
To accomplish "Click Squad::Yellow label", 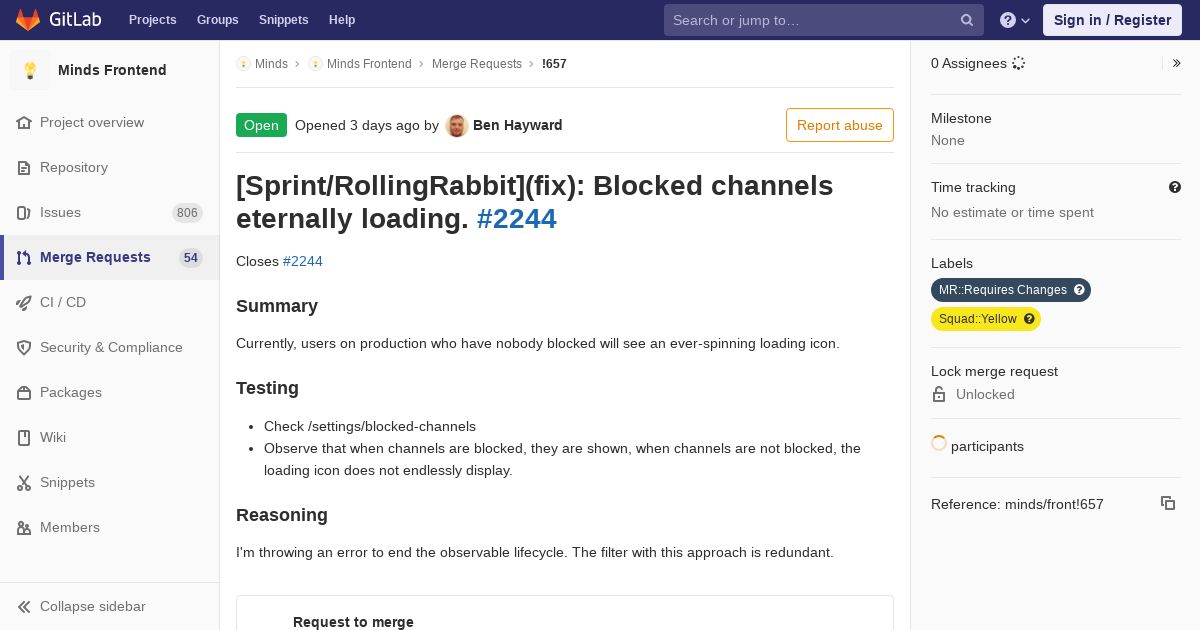I will pyautogui.click(x=978, y=319).
